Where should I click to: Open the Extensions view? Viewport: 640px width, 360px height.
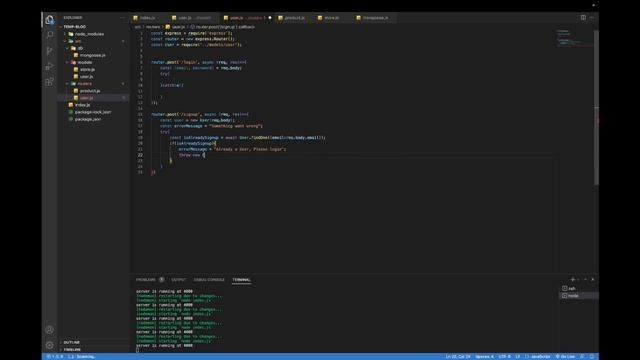click(49, 81)
